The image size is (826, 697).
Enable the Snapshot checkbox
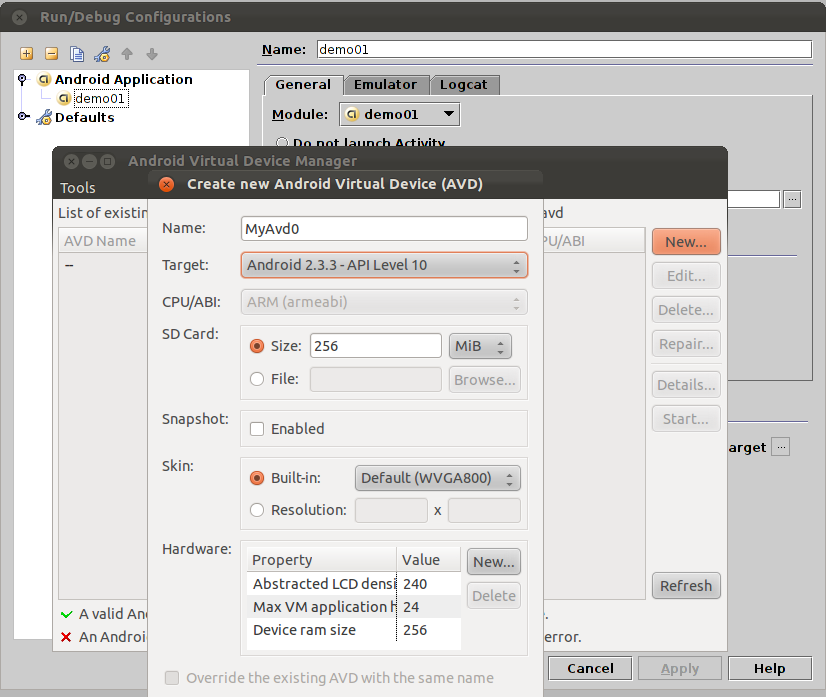click(x=257, y=429)
